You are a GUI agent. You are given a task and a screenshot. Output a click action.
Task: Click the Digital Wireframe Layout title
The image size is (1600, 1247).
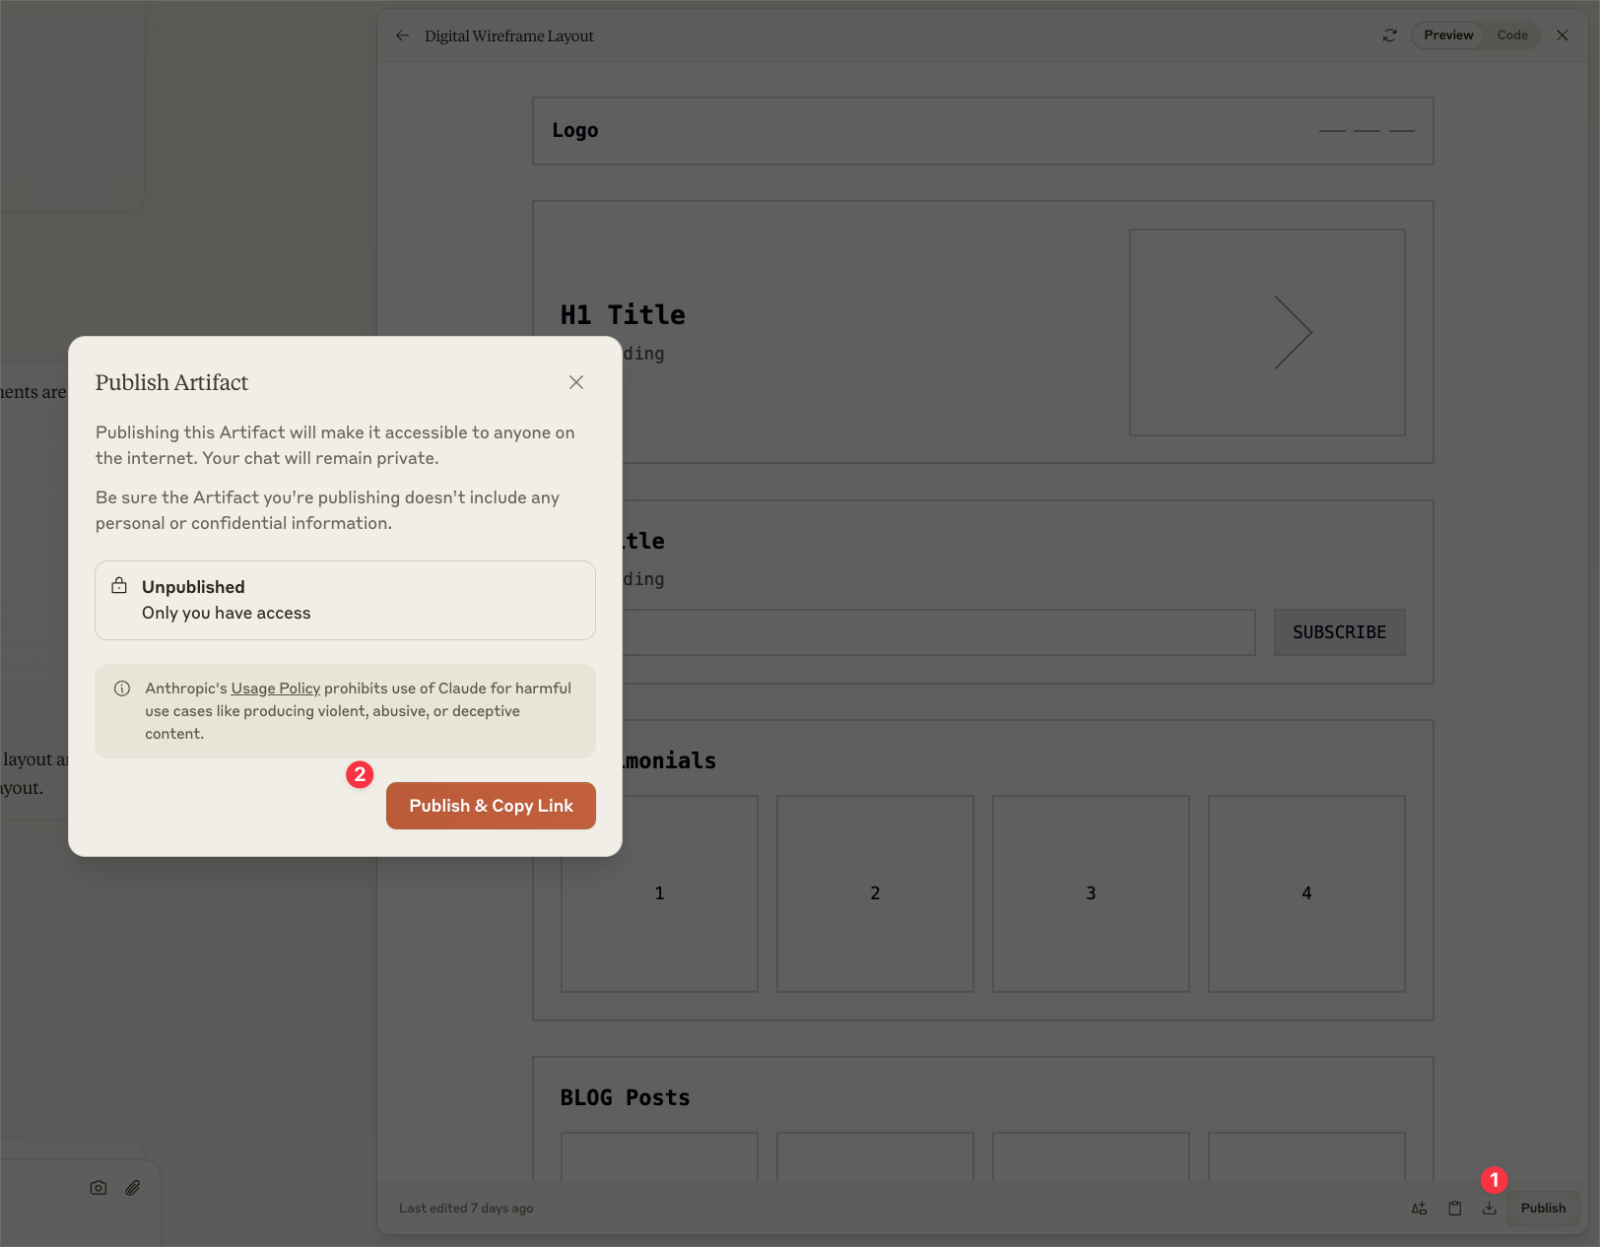click(509, 36)
